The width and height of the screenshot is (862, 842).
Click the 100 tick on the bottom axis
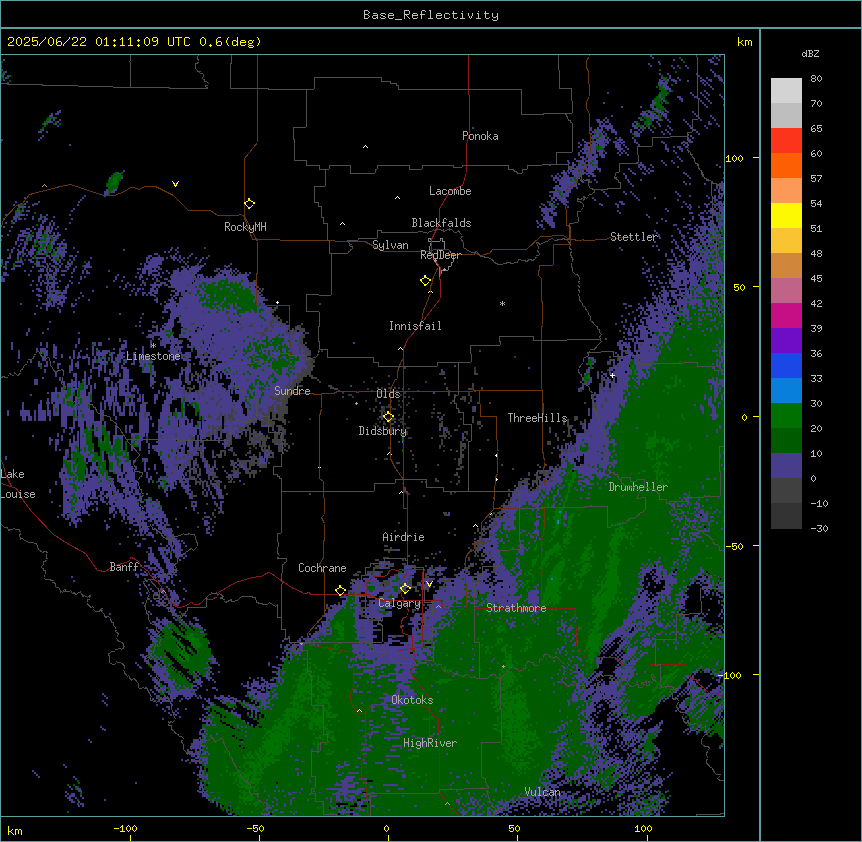point(643,828)
